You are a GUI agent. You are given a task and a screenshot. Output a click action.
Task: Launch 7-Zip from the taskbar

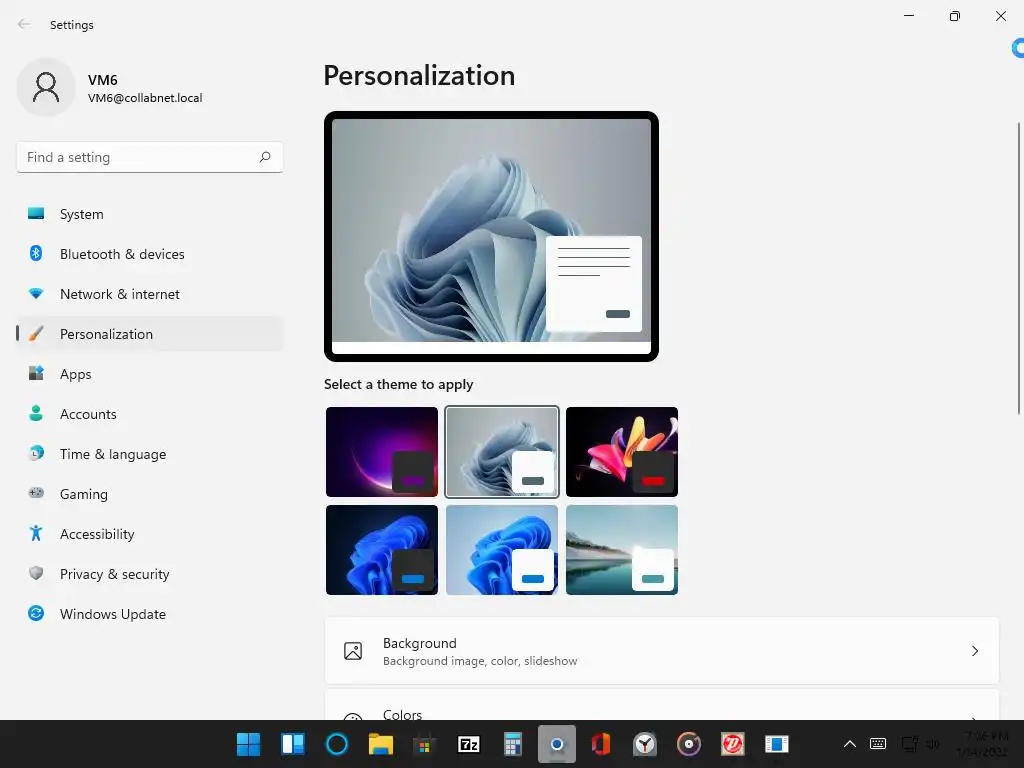pyautogui.click(x=469, y=744)
